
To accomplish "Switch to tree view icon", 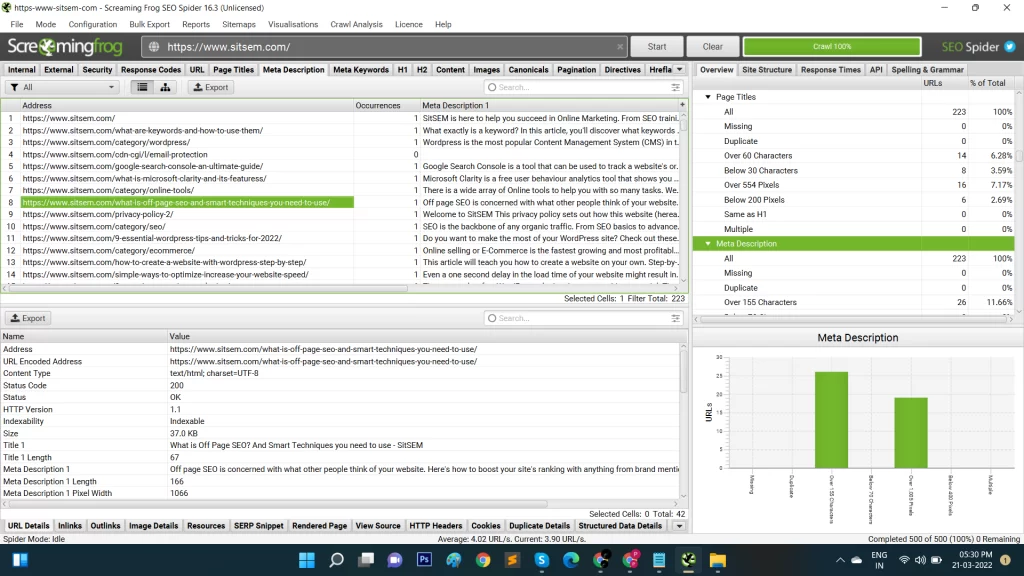I will (165, 87).
